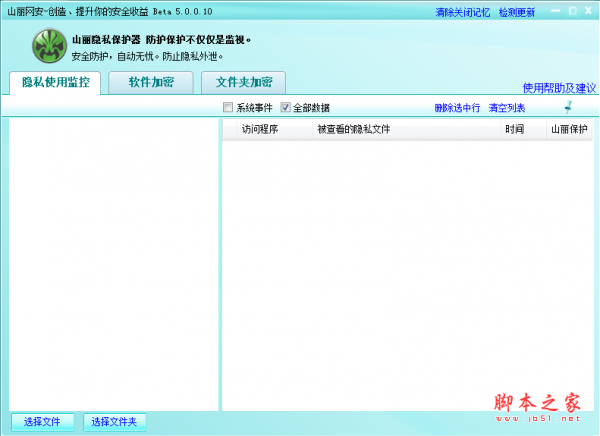Open the 文件夹加密 tab
Viewport: 600px width, 436px height.
tap(244, 82)
